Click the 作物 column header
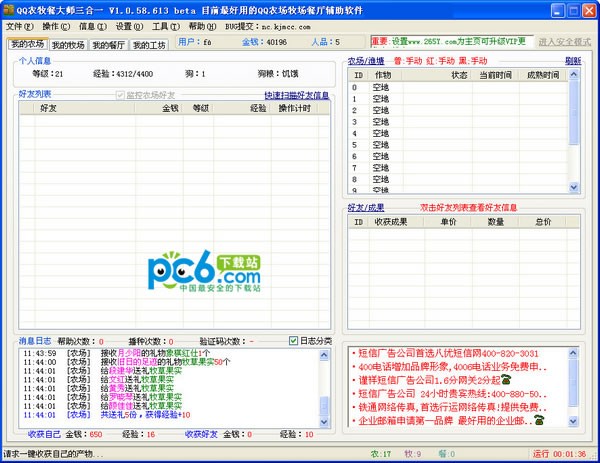The width and height of the screenshot is (600, 463). click(386, 75)
